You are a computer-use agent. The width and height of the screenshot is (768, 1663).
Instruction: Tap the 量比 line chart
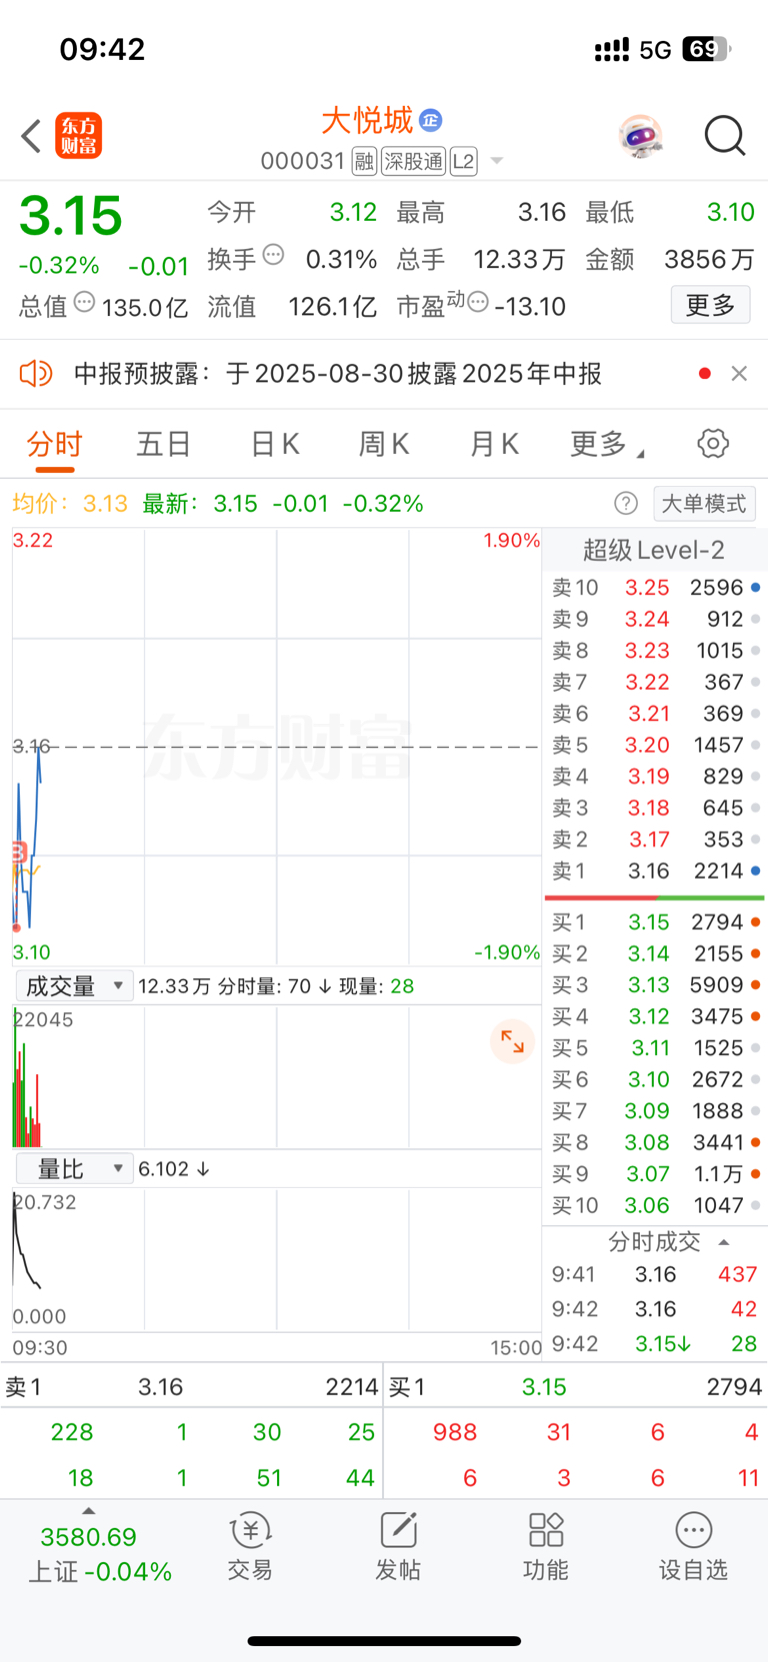coord(277,1260)
